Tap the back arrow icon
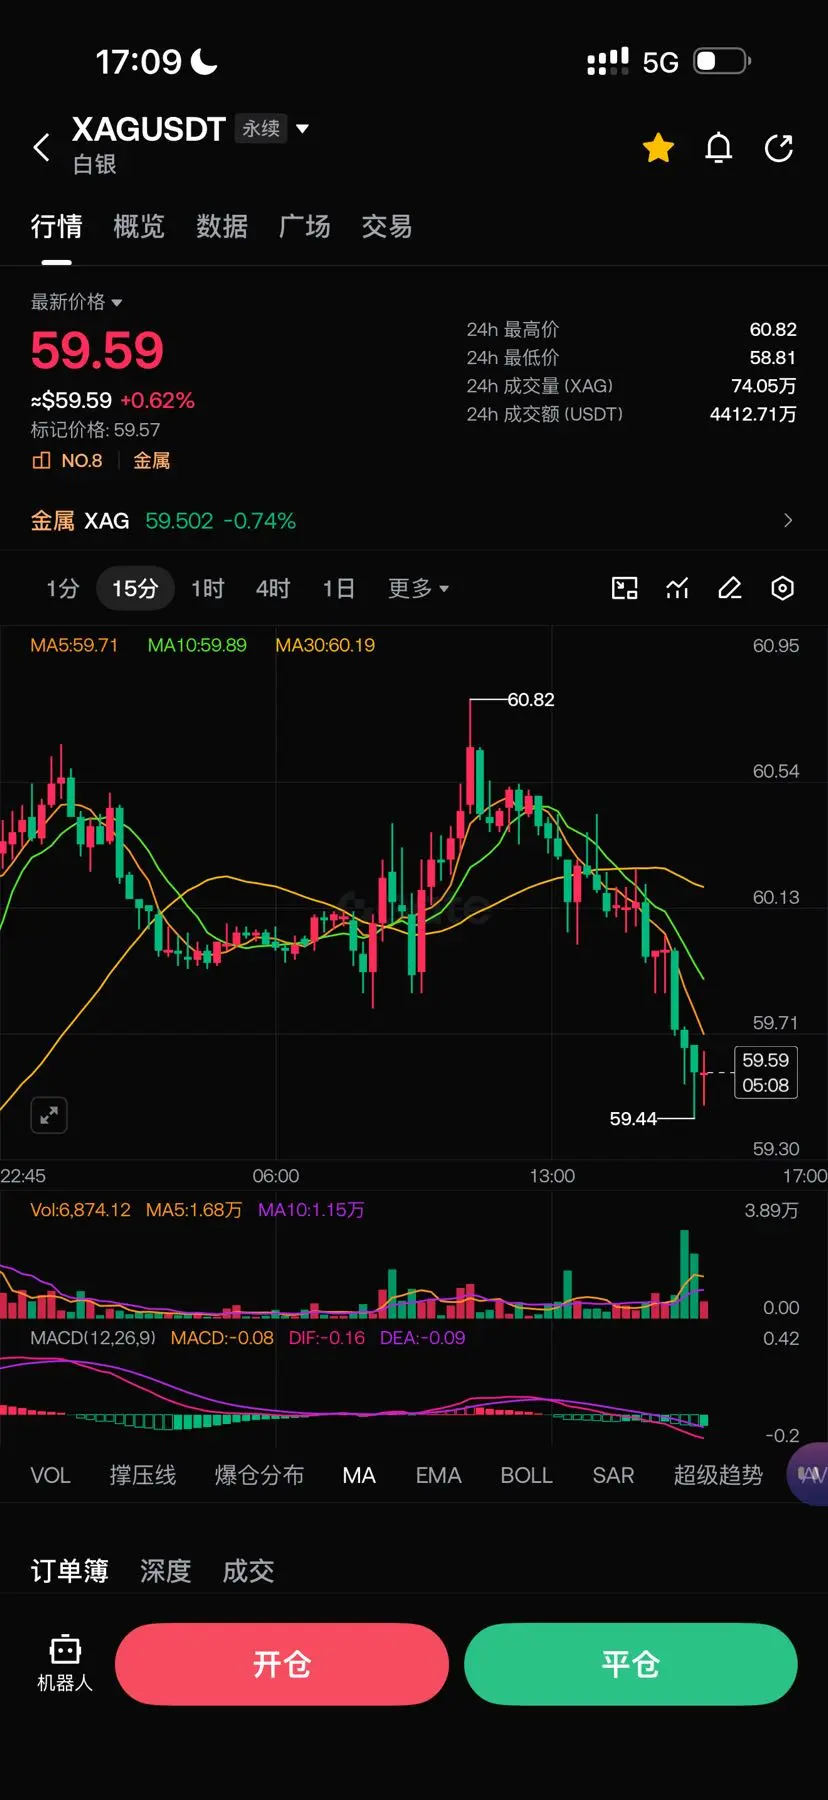Screen dimensions: 828x1800 [x=41, y=148]
